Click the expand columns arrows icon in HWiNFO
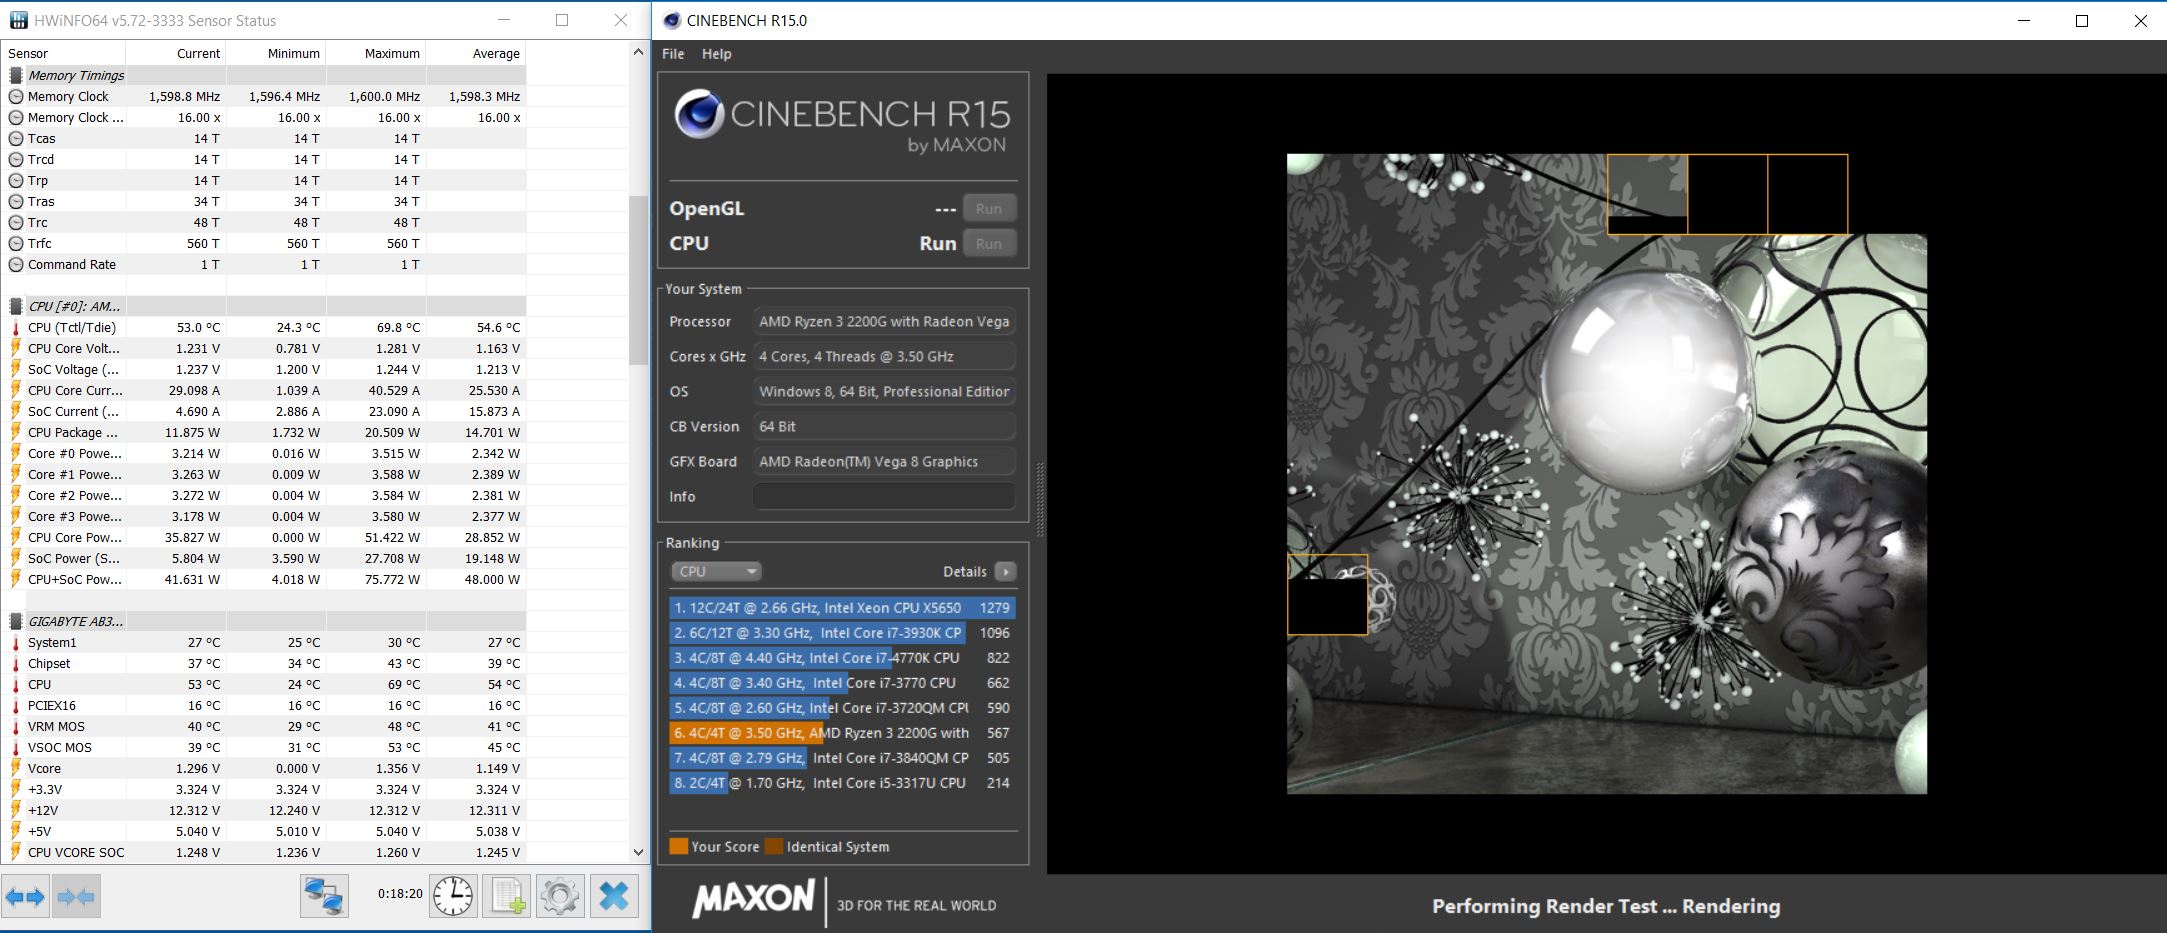The image size is (2167, 933). click(26, 897)
